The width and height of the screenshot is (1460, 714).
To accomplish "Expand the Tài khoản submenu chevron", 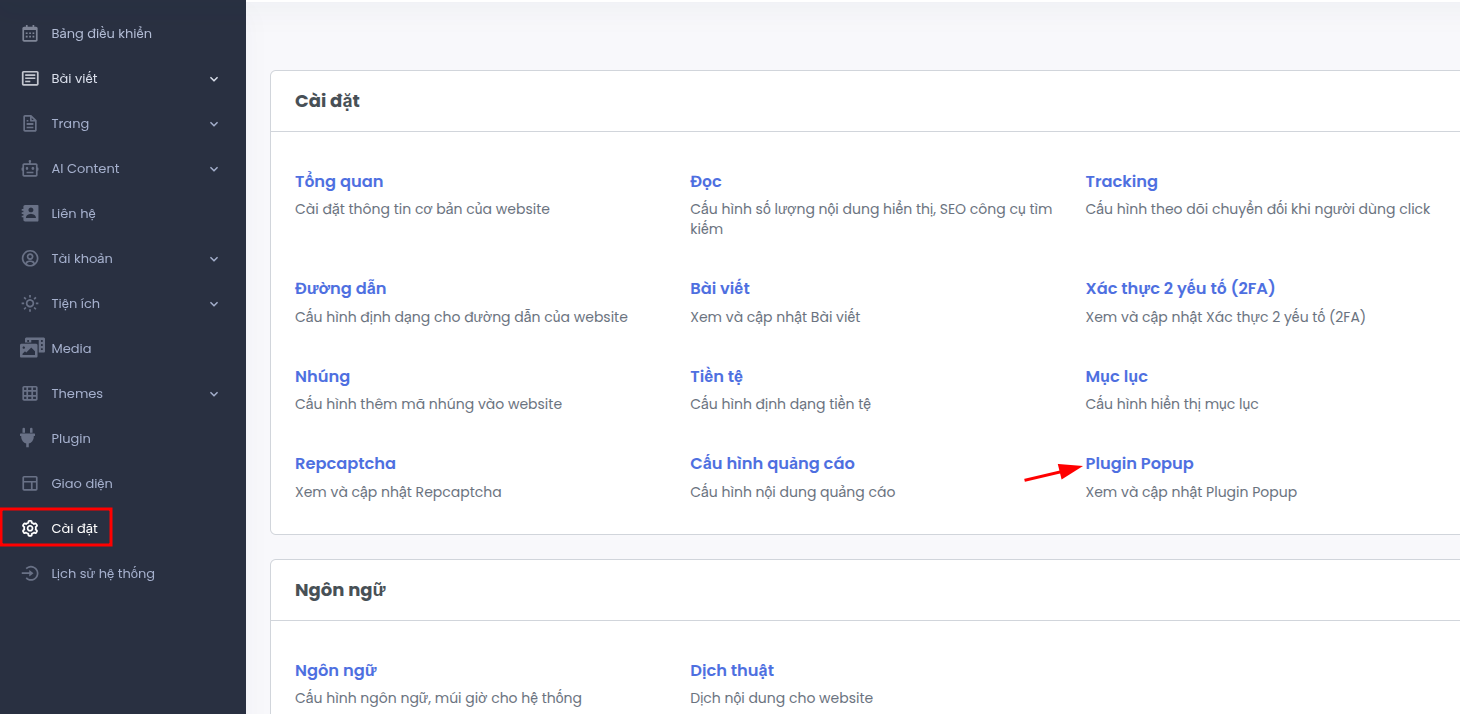I will click(x=214, y=259).
